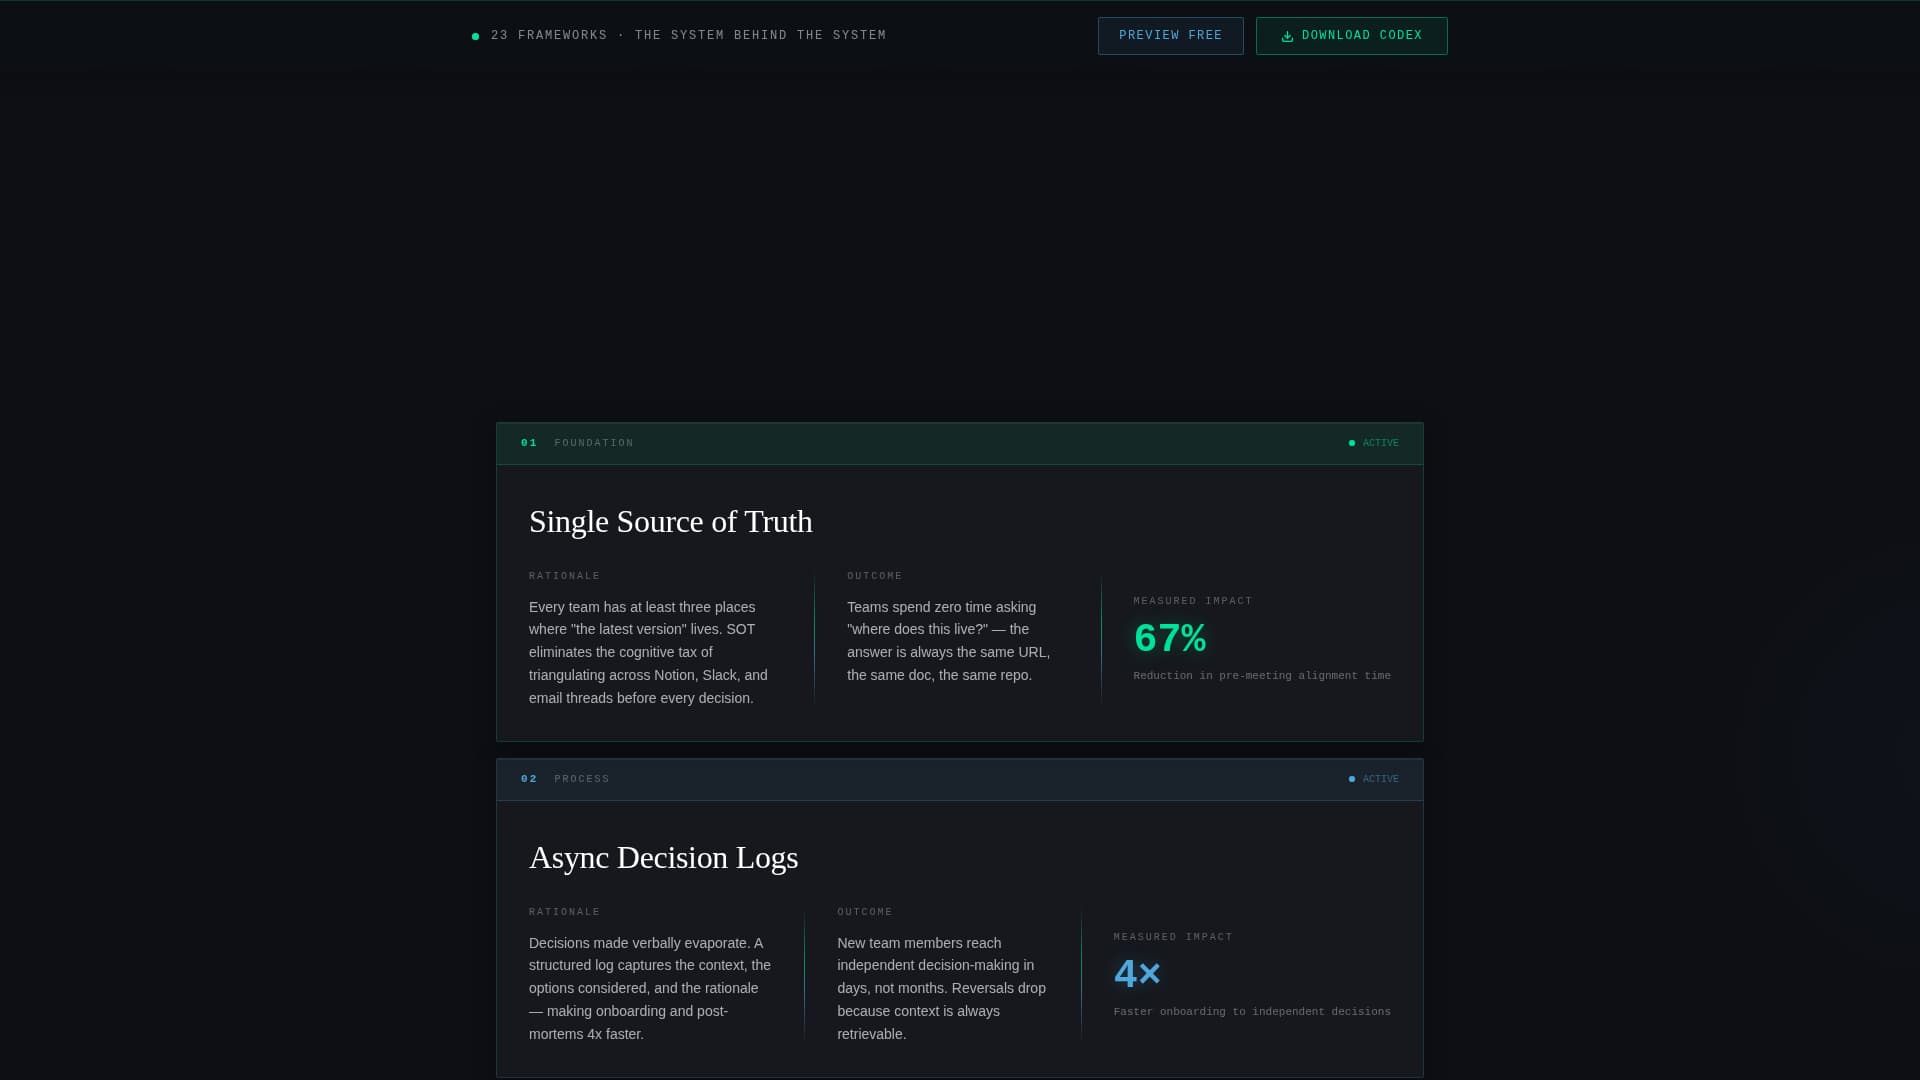Toggle the ACTIVE status on the Foundation card

[1374, 443]
